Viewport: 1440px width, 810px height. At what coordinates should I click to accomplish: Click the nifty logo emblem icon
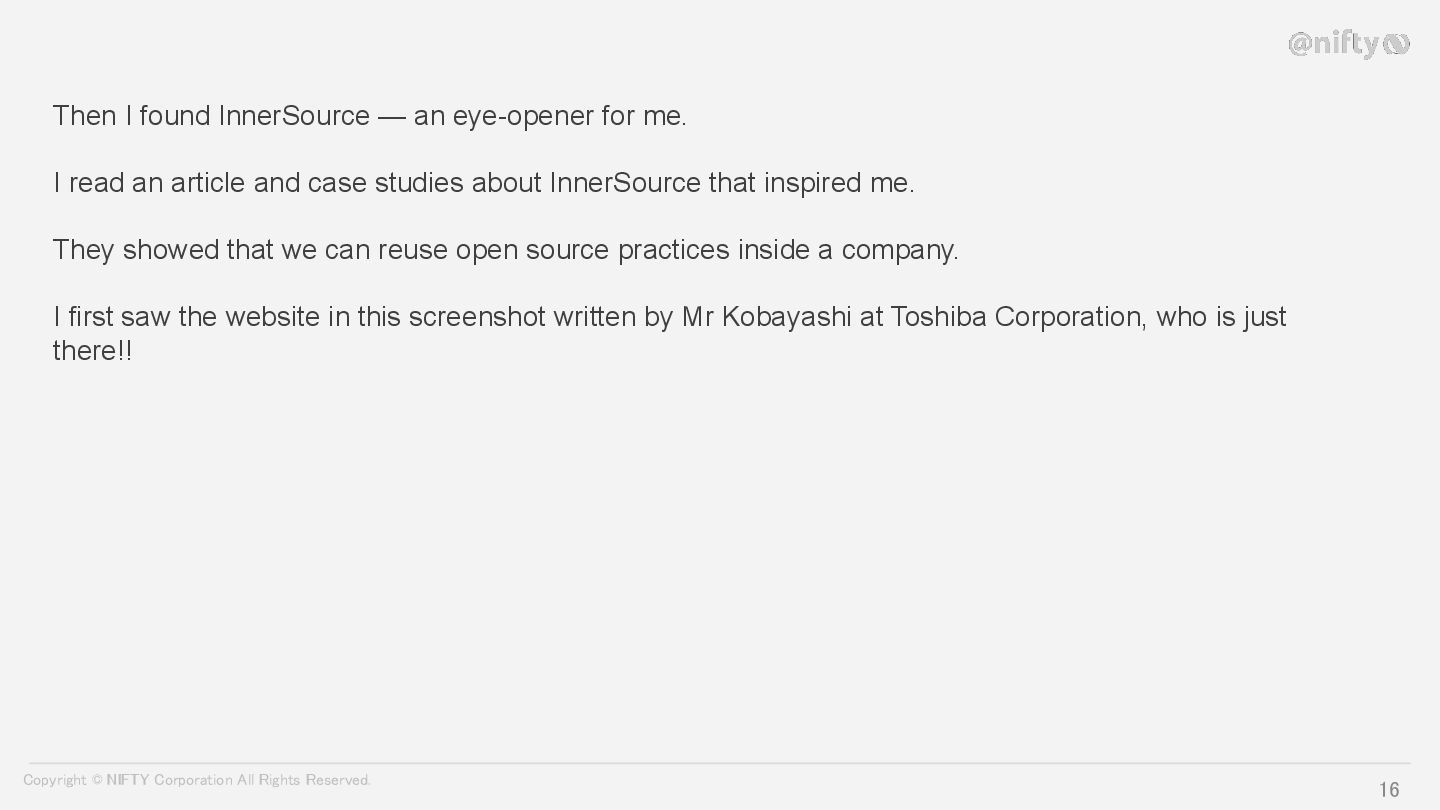pos(1397,44)
